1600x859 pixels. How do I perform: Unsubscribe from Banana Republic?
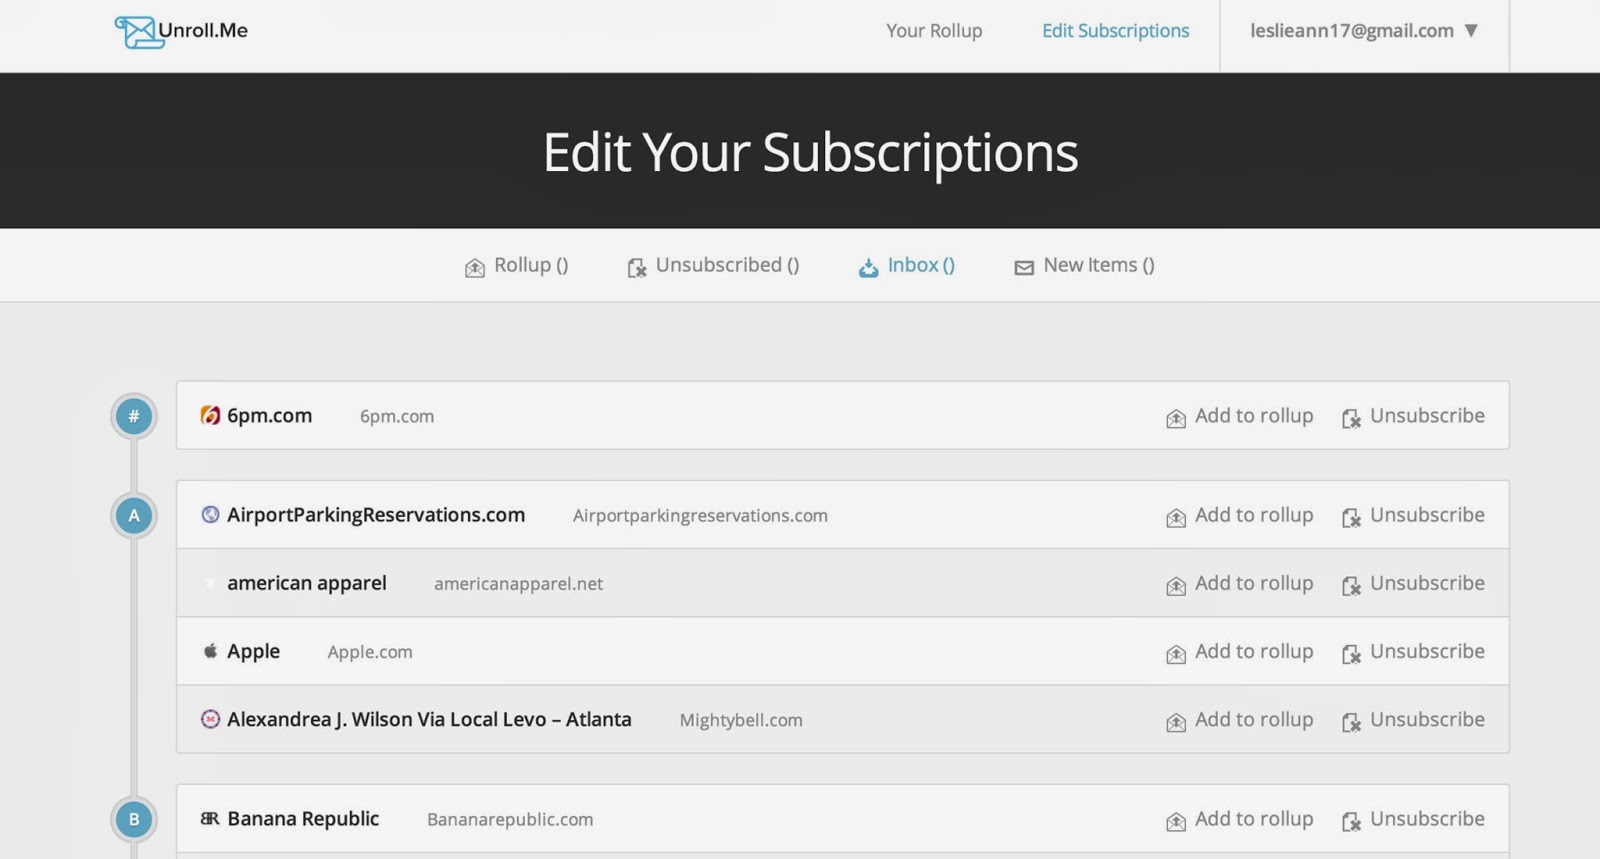tap(1413, 819)
